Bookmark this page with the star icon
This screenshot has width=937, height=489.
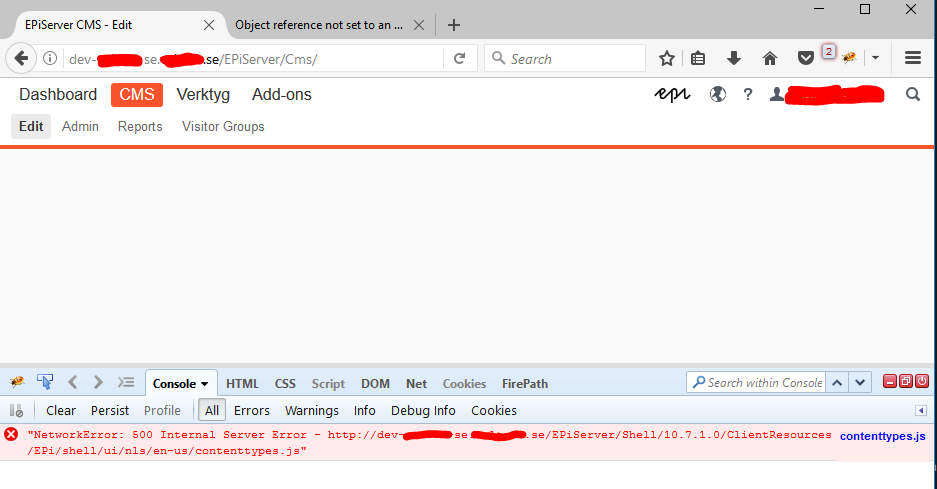click(x=667, y=59)
